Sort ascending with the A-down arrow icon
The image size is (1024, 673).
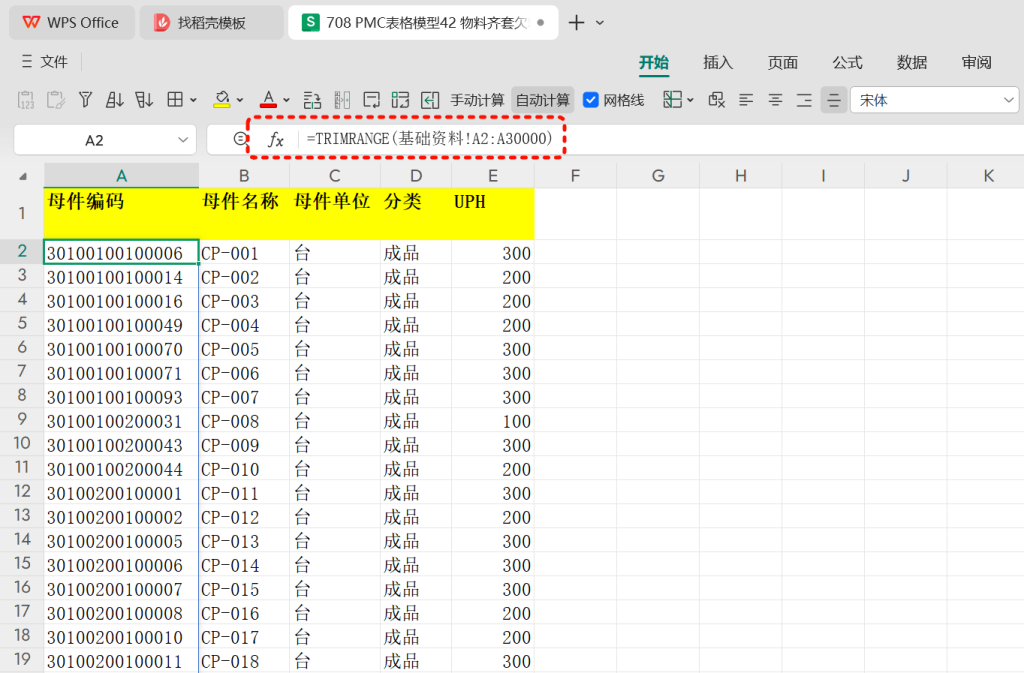(x=114, y=100)
